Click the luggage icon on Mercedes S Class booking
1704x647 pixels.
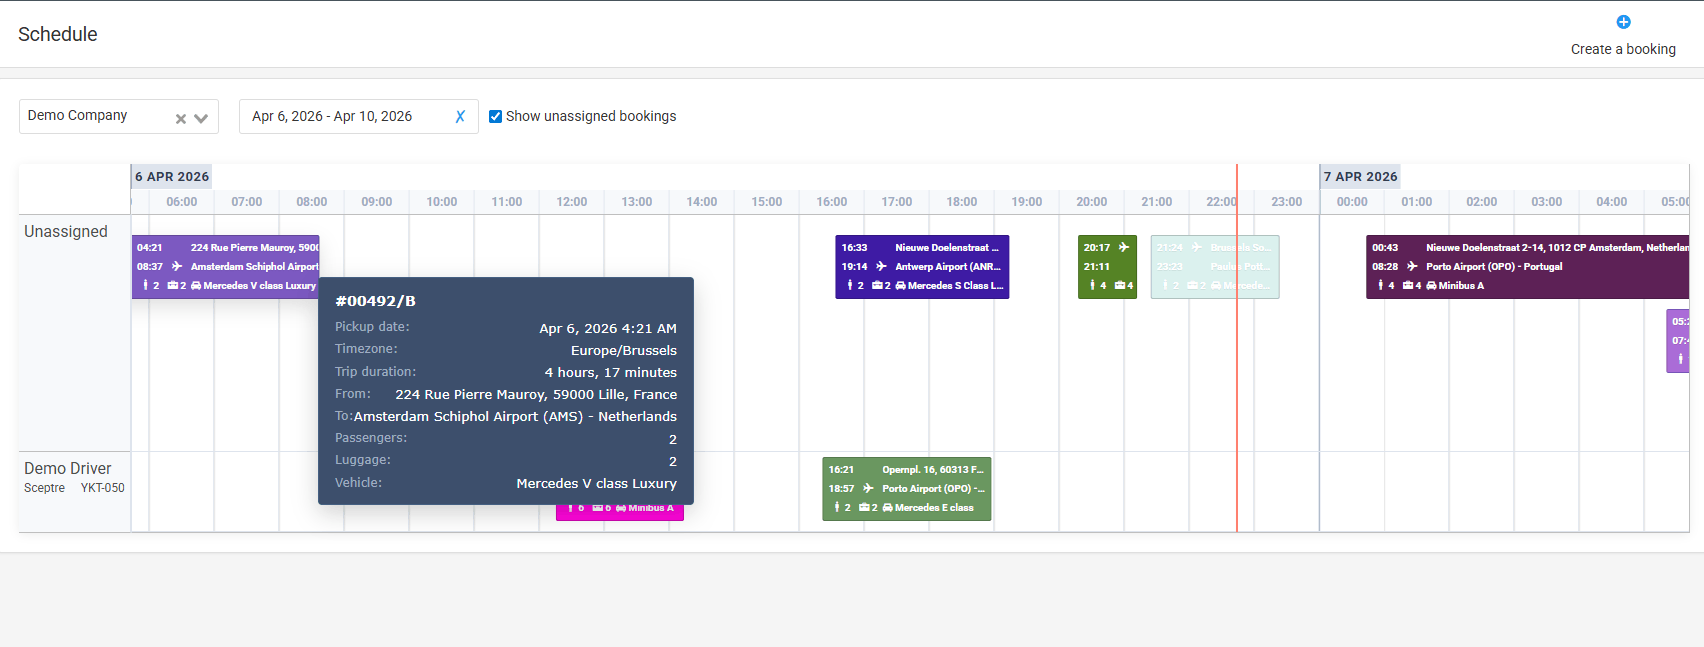877,285
